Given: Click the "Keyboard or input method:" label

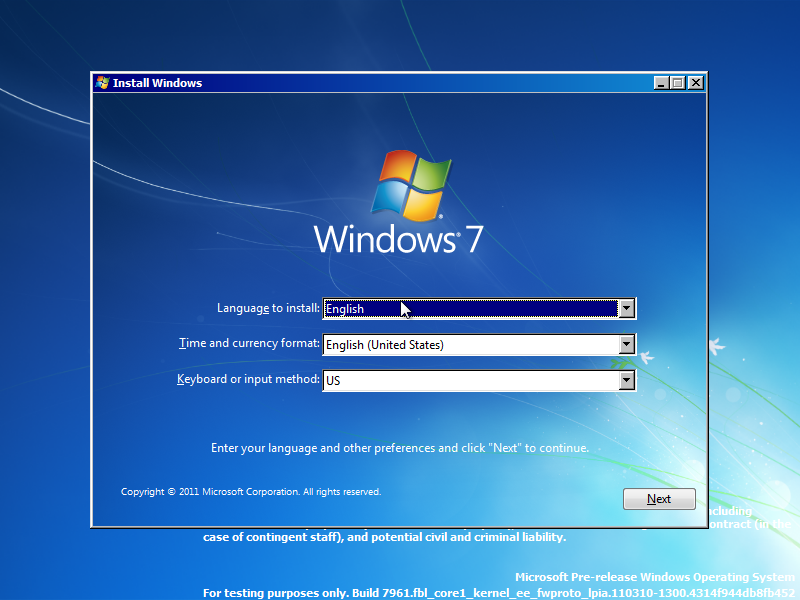Looking at the screenshot, I should 248,379.
